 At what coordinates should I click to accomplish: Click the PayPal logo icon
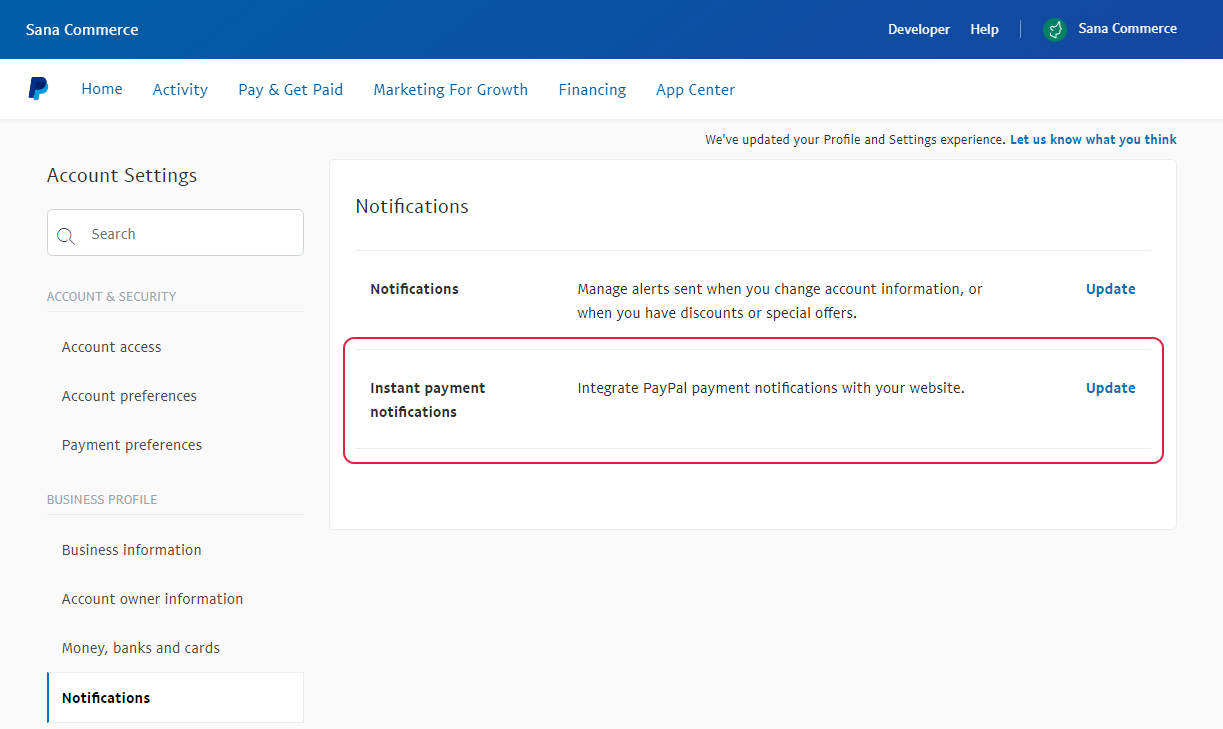point(38,89)
